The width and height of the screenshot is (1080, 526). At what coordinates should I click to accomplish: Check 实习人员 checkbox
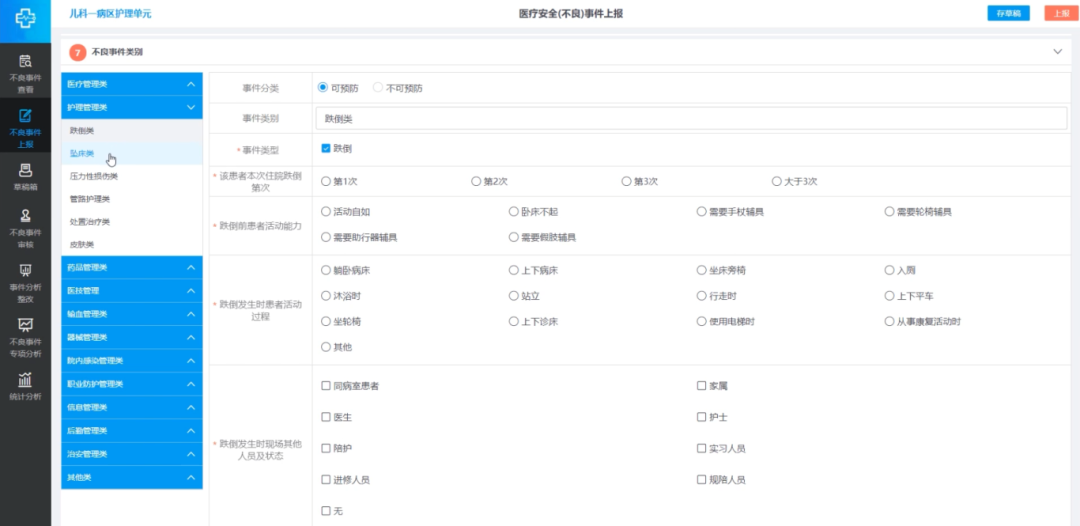701,448
